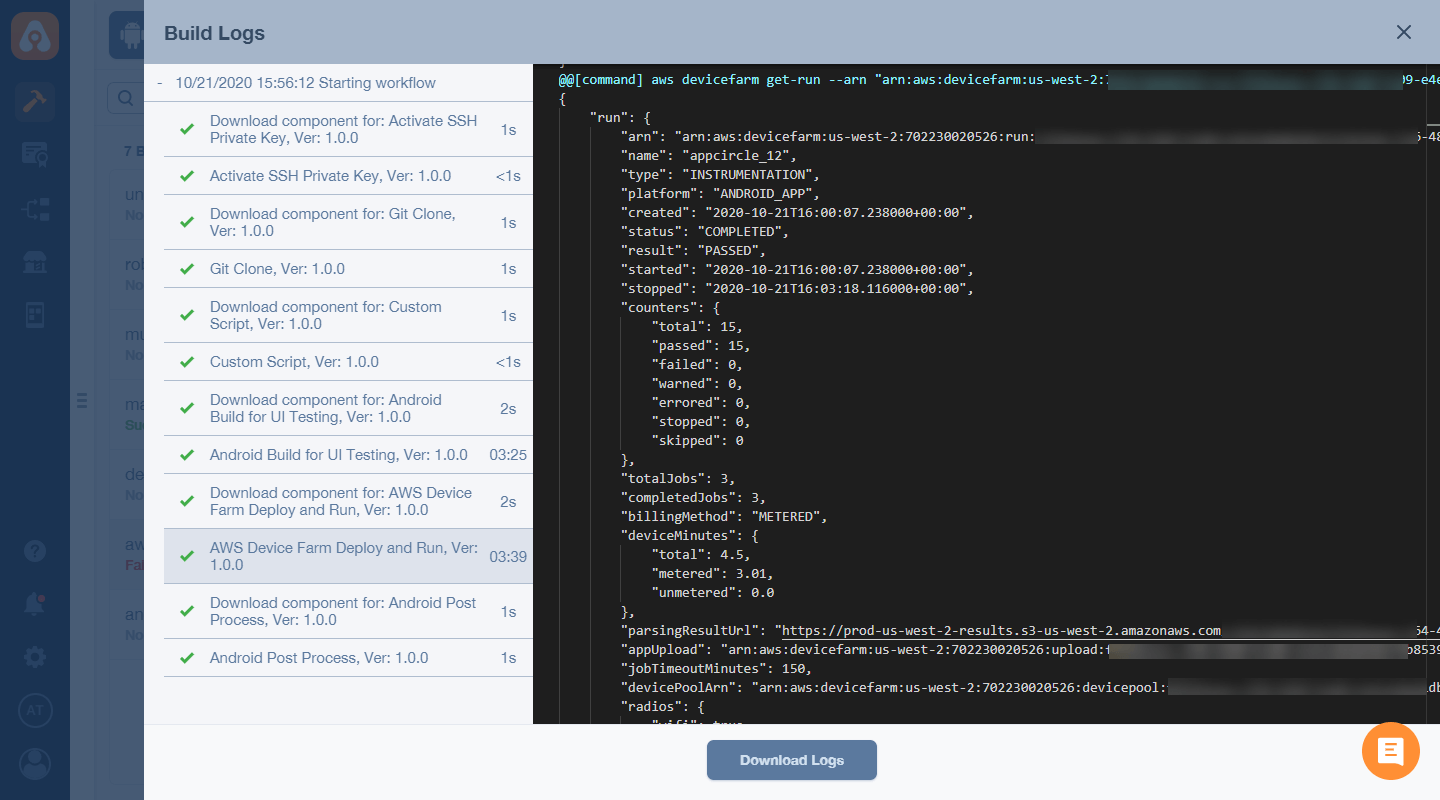Click green checkmark beside Android Build for UI Testing

[186, 455]
